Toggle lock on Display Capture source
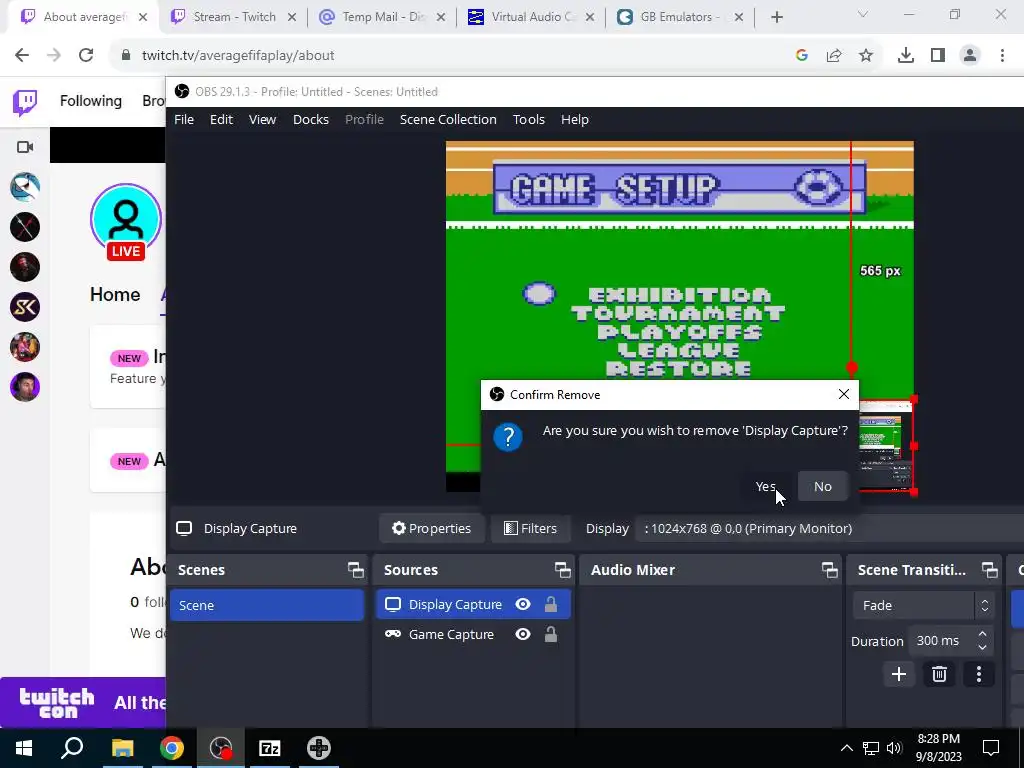This screenshot has width=1024, height=768. (551, 605)
